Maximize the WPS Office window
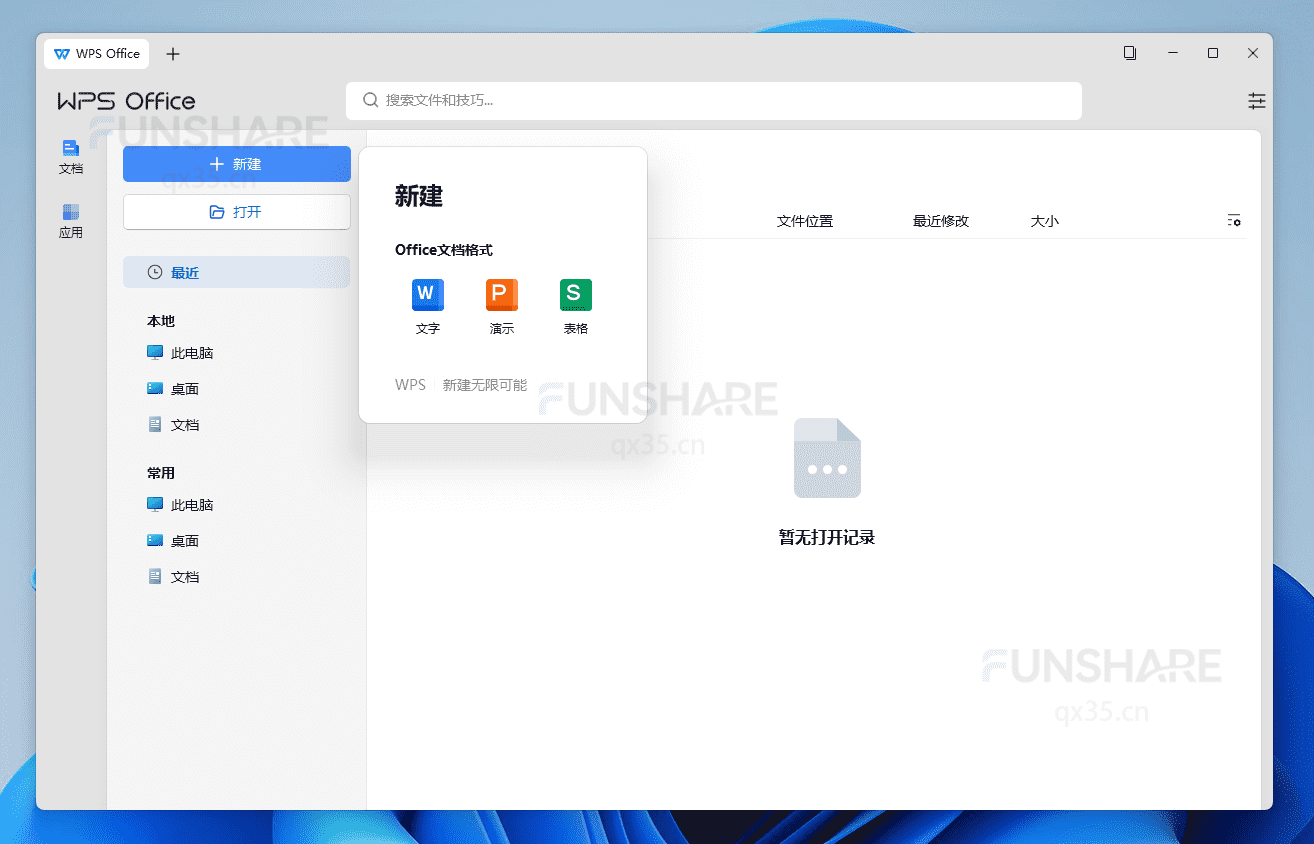The width and height of the screenshot is (1314, 844). pos(1213,53)
